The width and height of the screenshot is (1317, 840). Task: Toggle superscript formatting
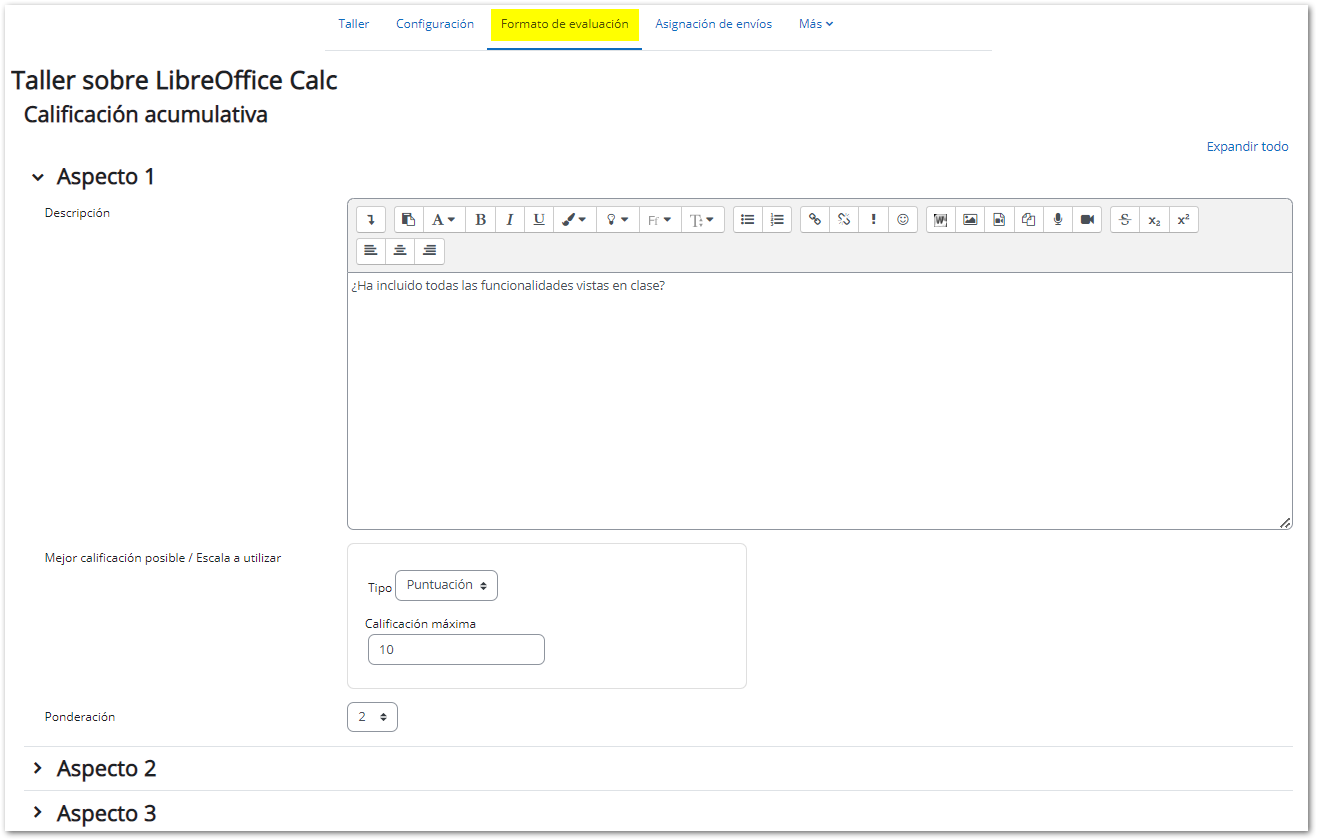pos(1183,220)
